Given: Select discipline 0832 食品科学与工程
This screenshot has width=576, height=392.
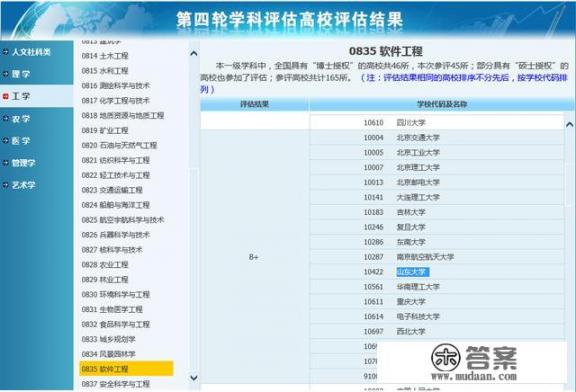Looking at the screenshot, I should 116,324.
